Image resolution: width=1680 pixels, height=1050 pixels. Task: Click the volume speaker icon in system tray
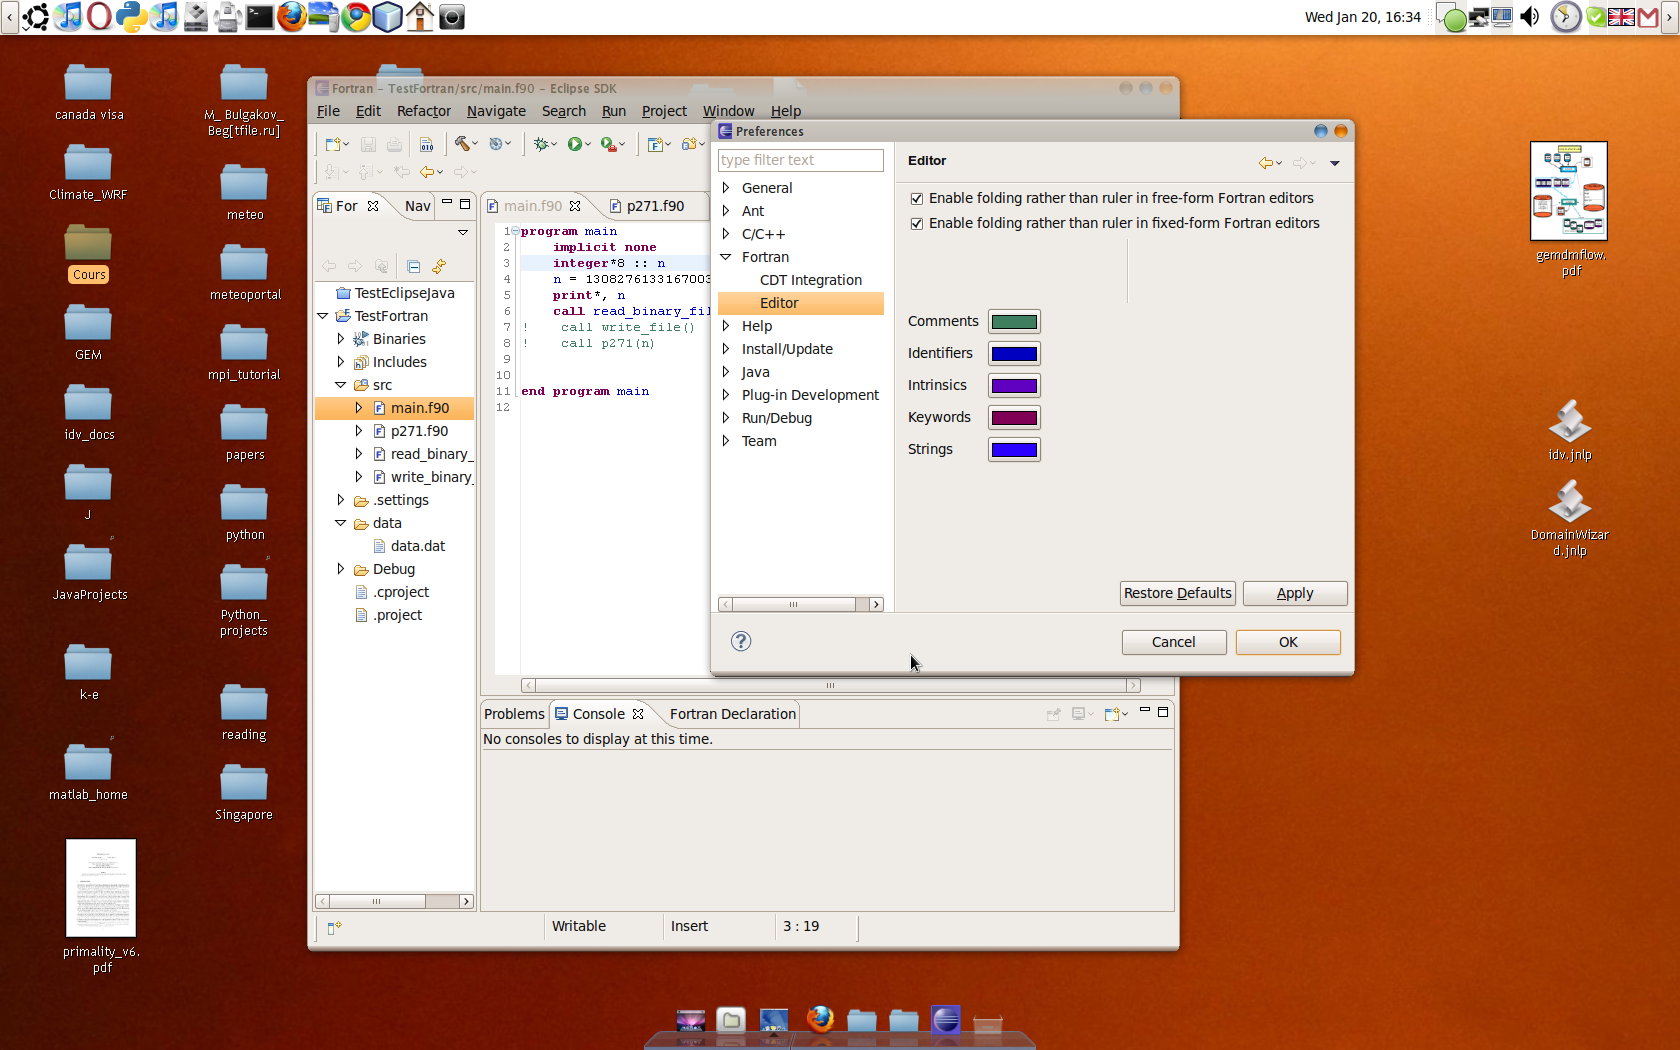click(x=1529, y=16)
